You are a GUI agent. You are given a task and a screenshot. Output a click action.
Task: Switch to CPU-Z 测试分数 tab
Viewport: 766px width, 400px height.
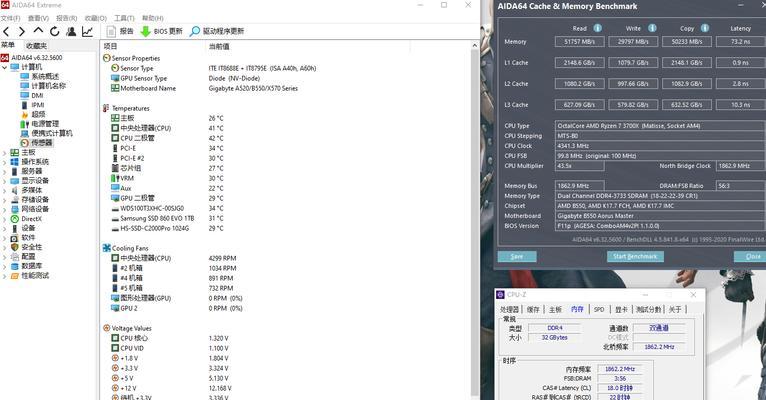click(x=649, y=310)
